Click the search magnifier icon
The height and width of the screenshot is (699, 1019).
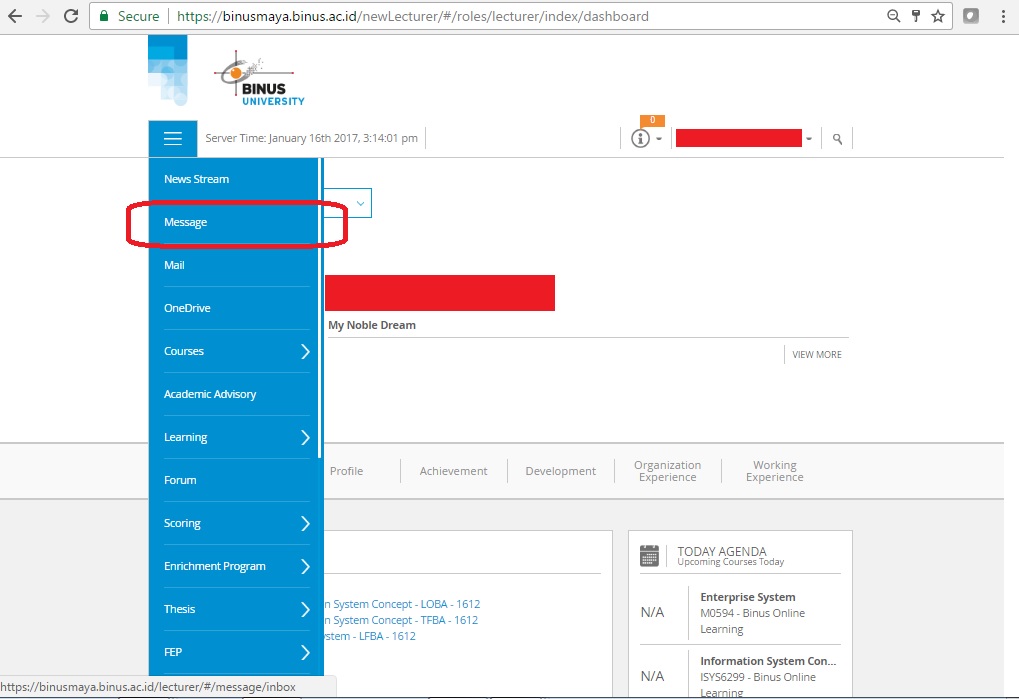tap(837, 140)
